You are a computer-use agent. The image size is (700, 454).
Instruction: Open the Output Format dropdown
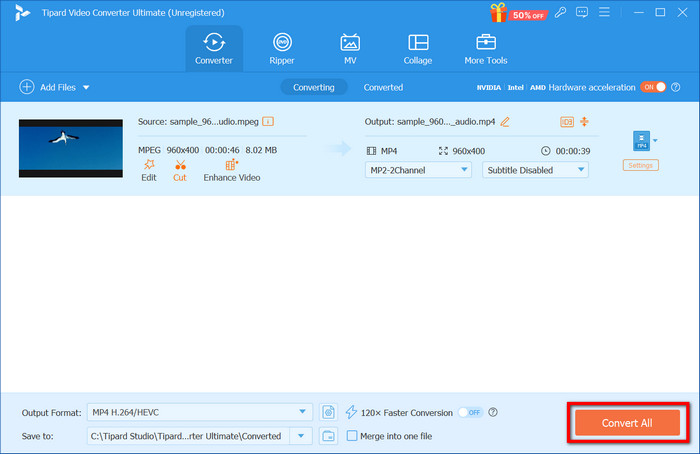click(200, 412)
